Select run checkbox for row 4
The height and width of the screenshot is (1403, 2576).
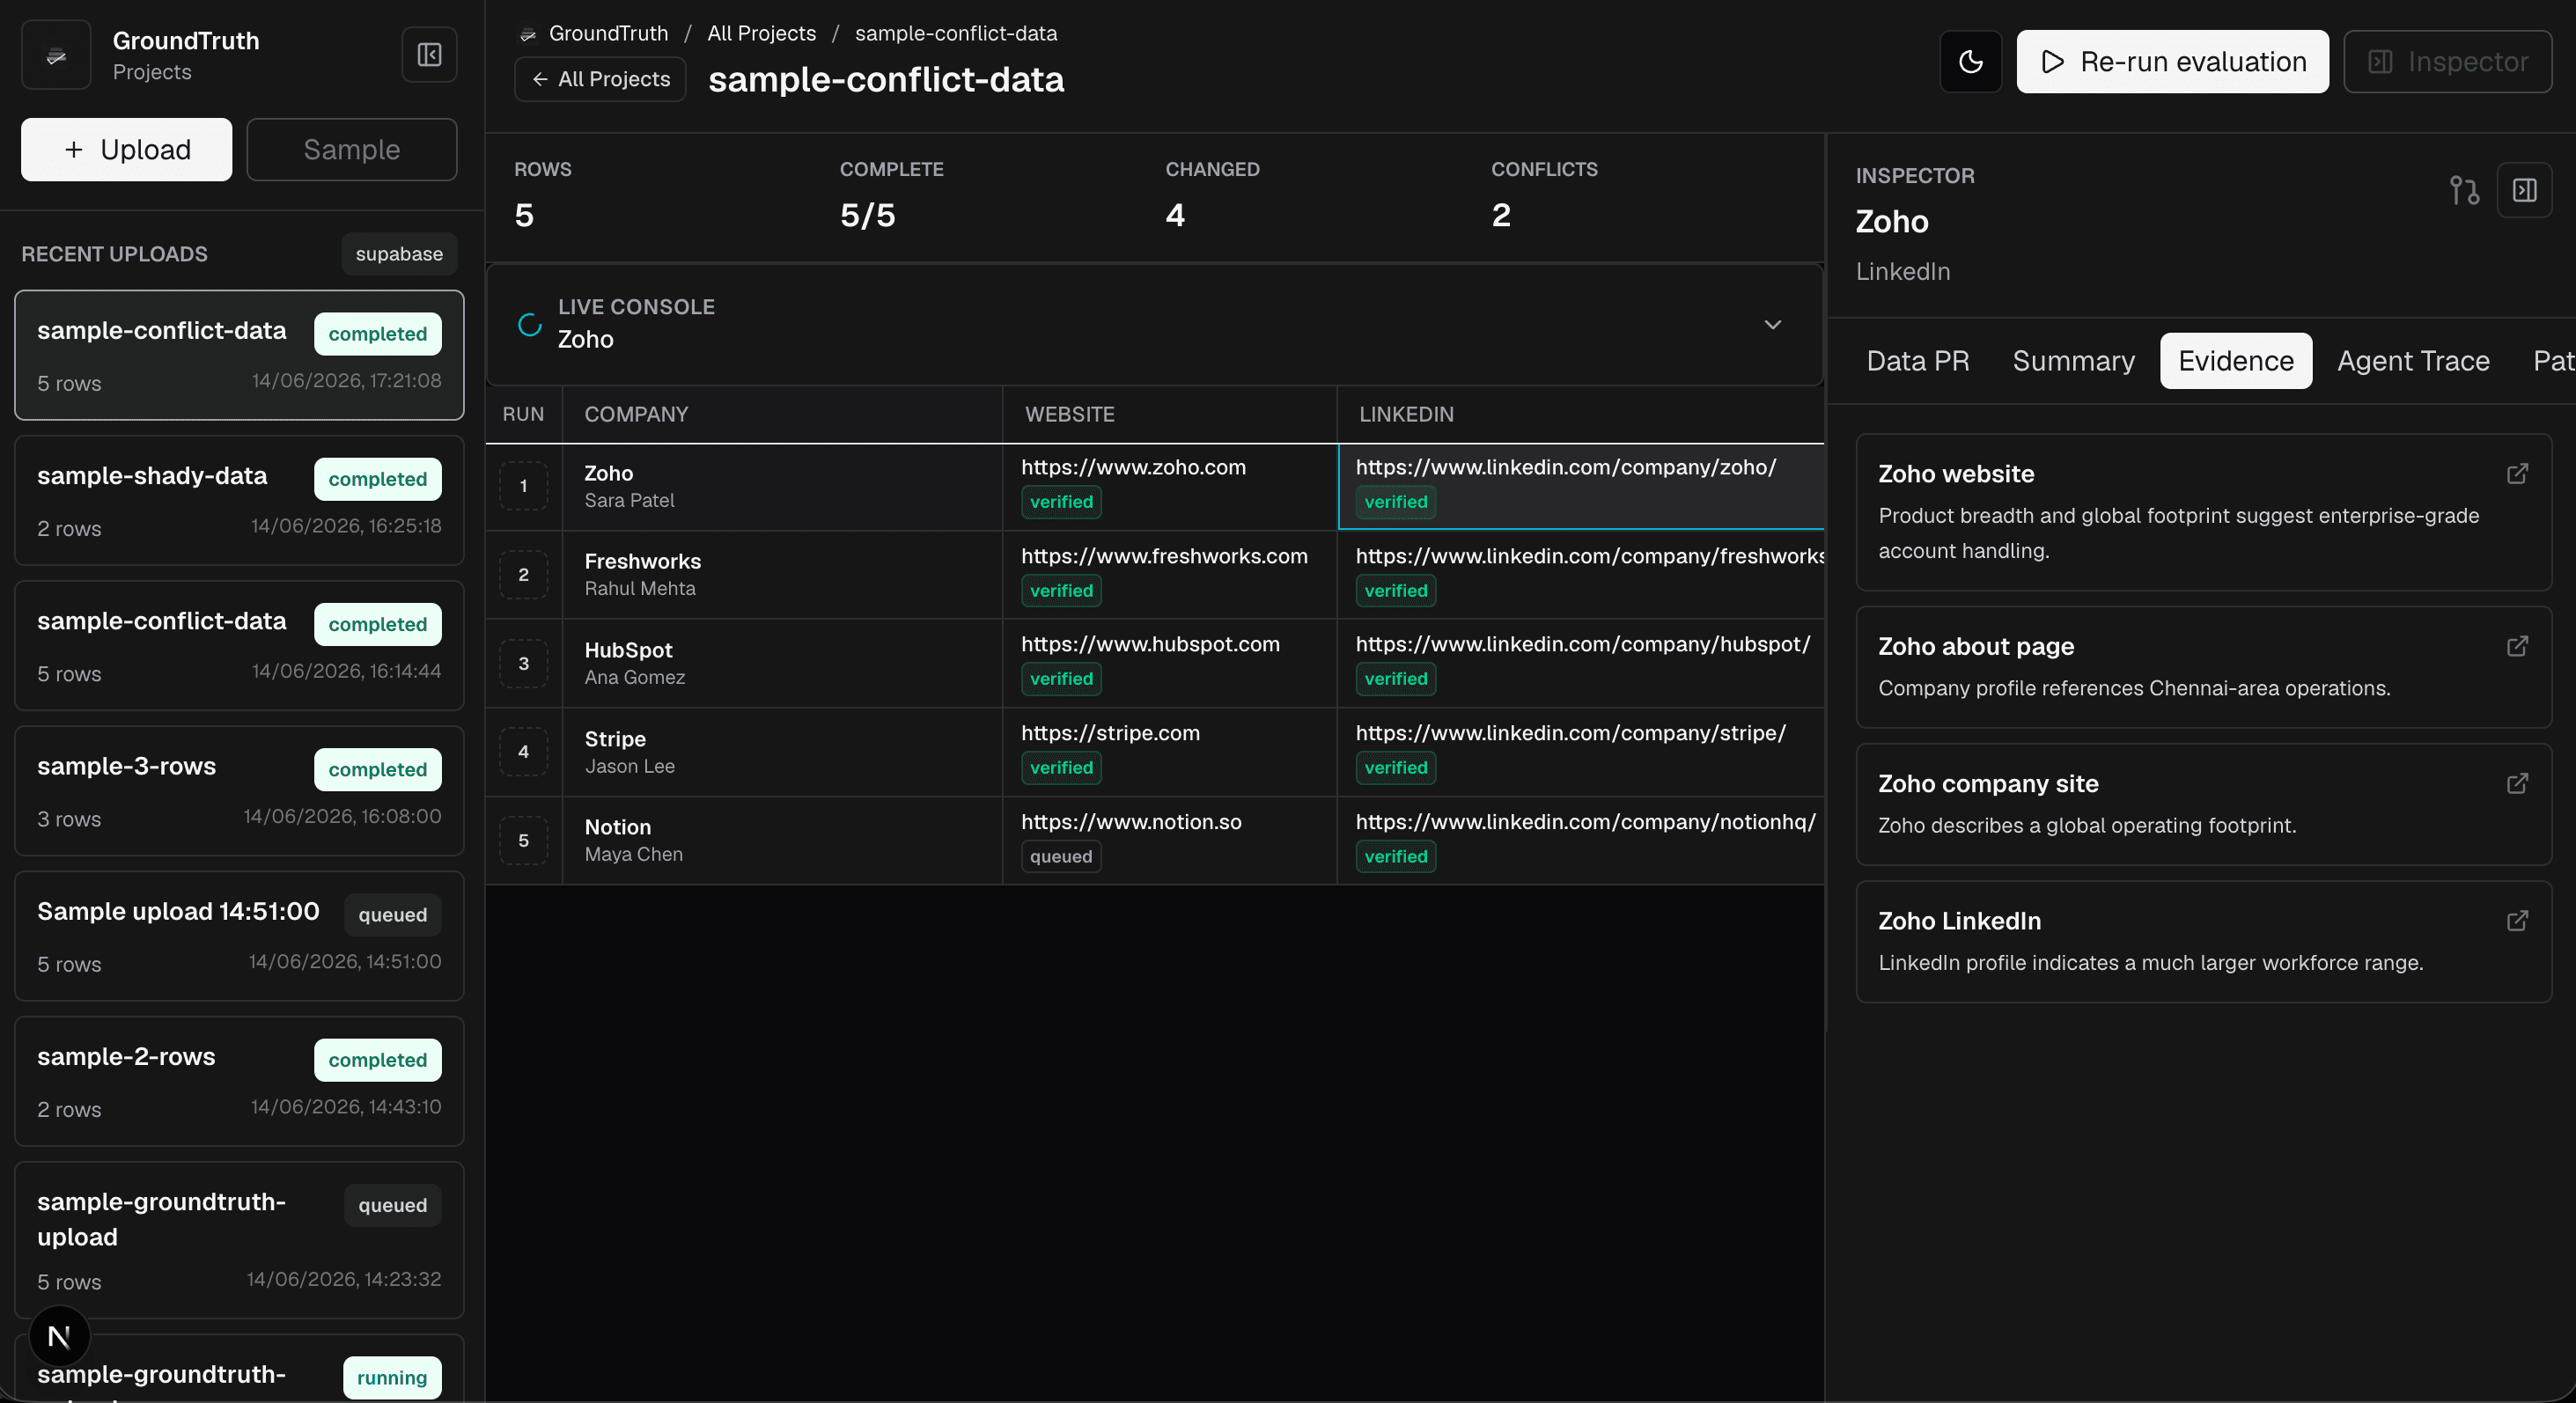tap(523, 752)
